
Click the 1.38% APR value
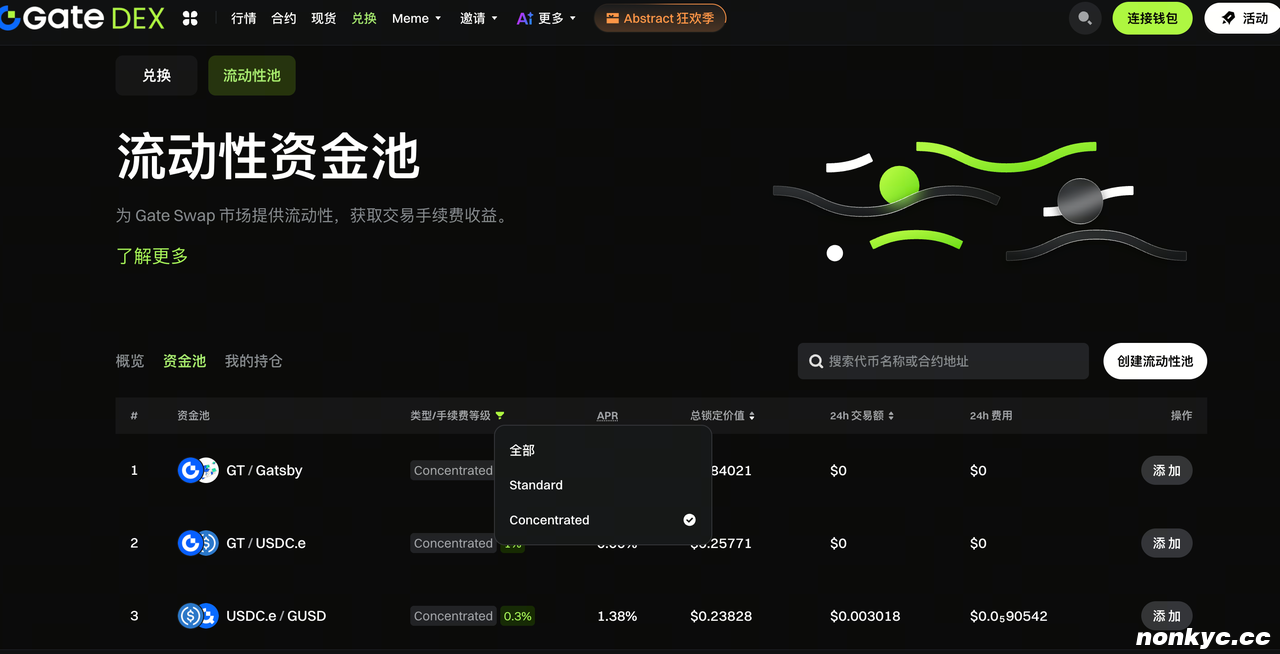pyautogui.click(x=617, y=616)
